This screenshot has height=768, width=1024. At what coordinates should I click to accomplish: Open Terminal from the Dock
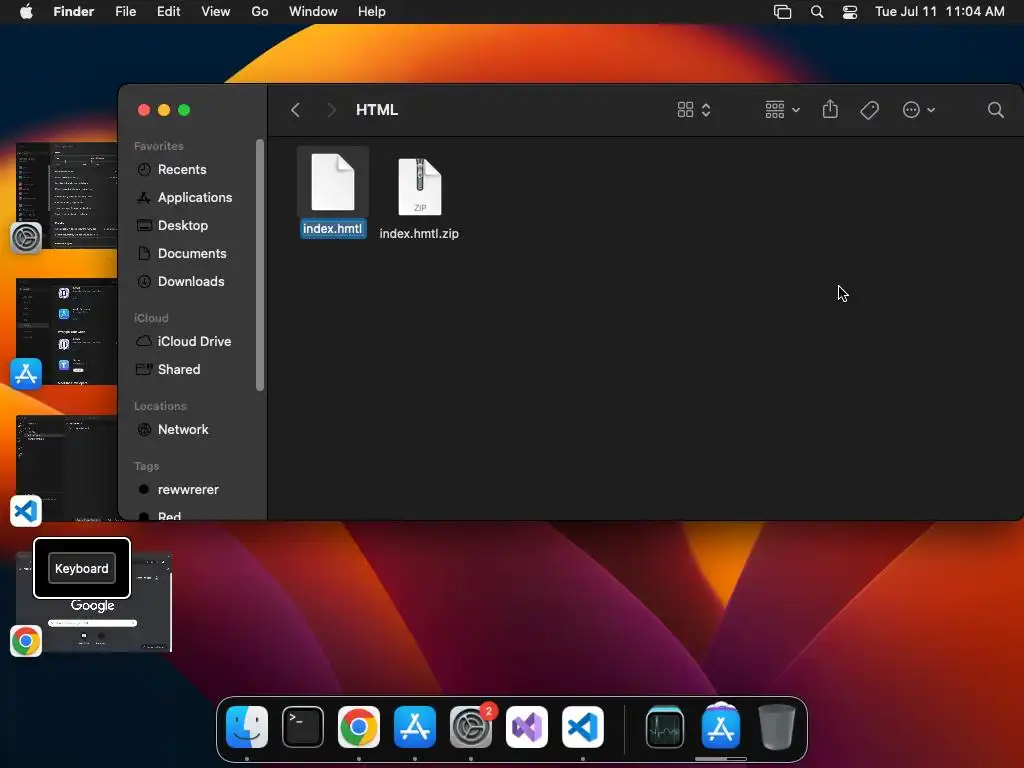pyautogui.click(x=303, y=727)
